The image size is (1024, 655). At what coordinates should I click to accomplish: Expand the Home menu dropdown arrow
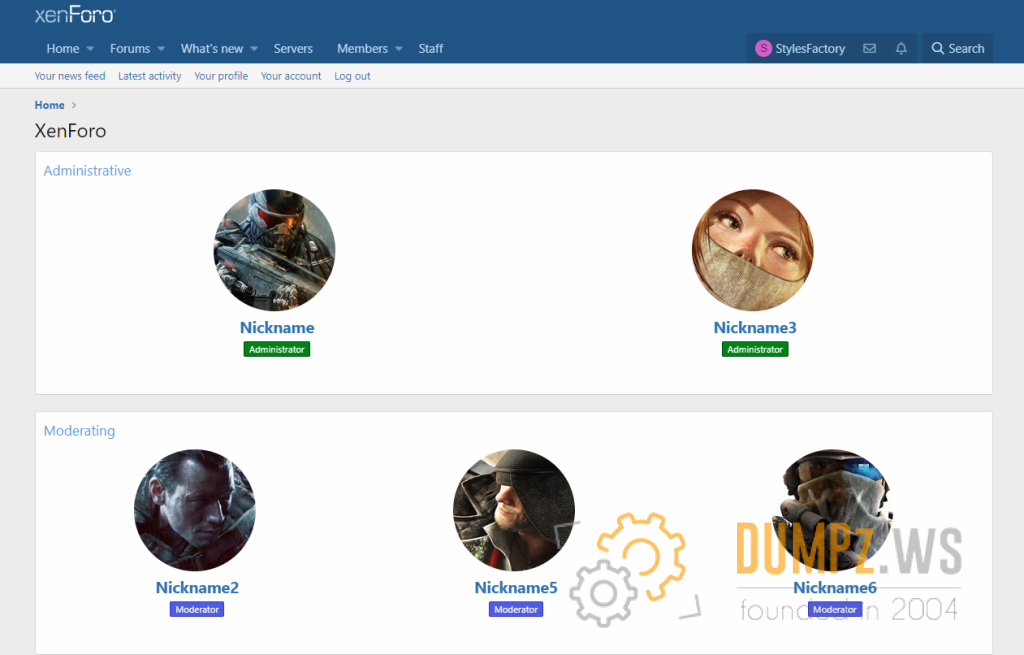coord(90,49)
